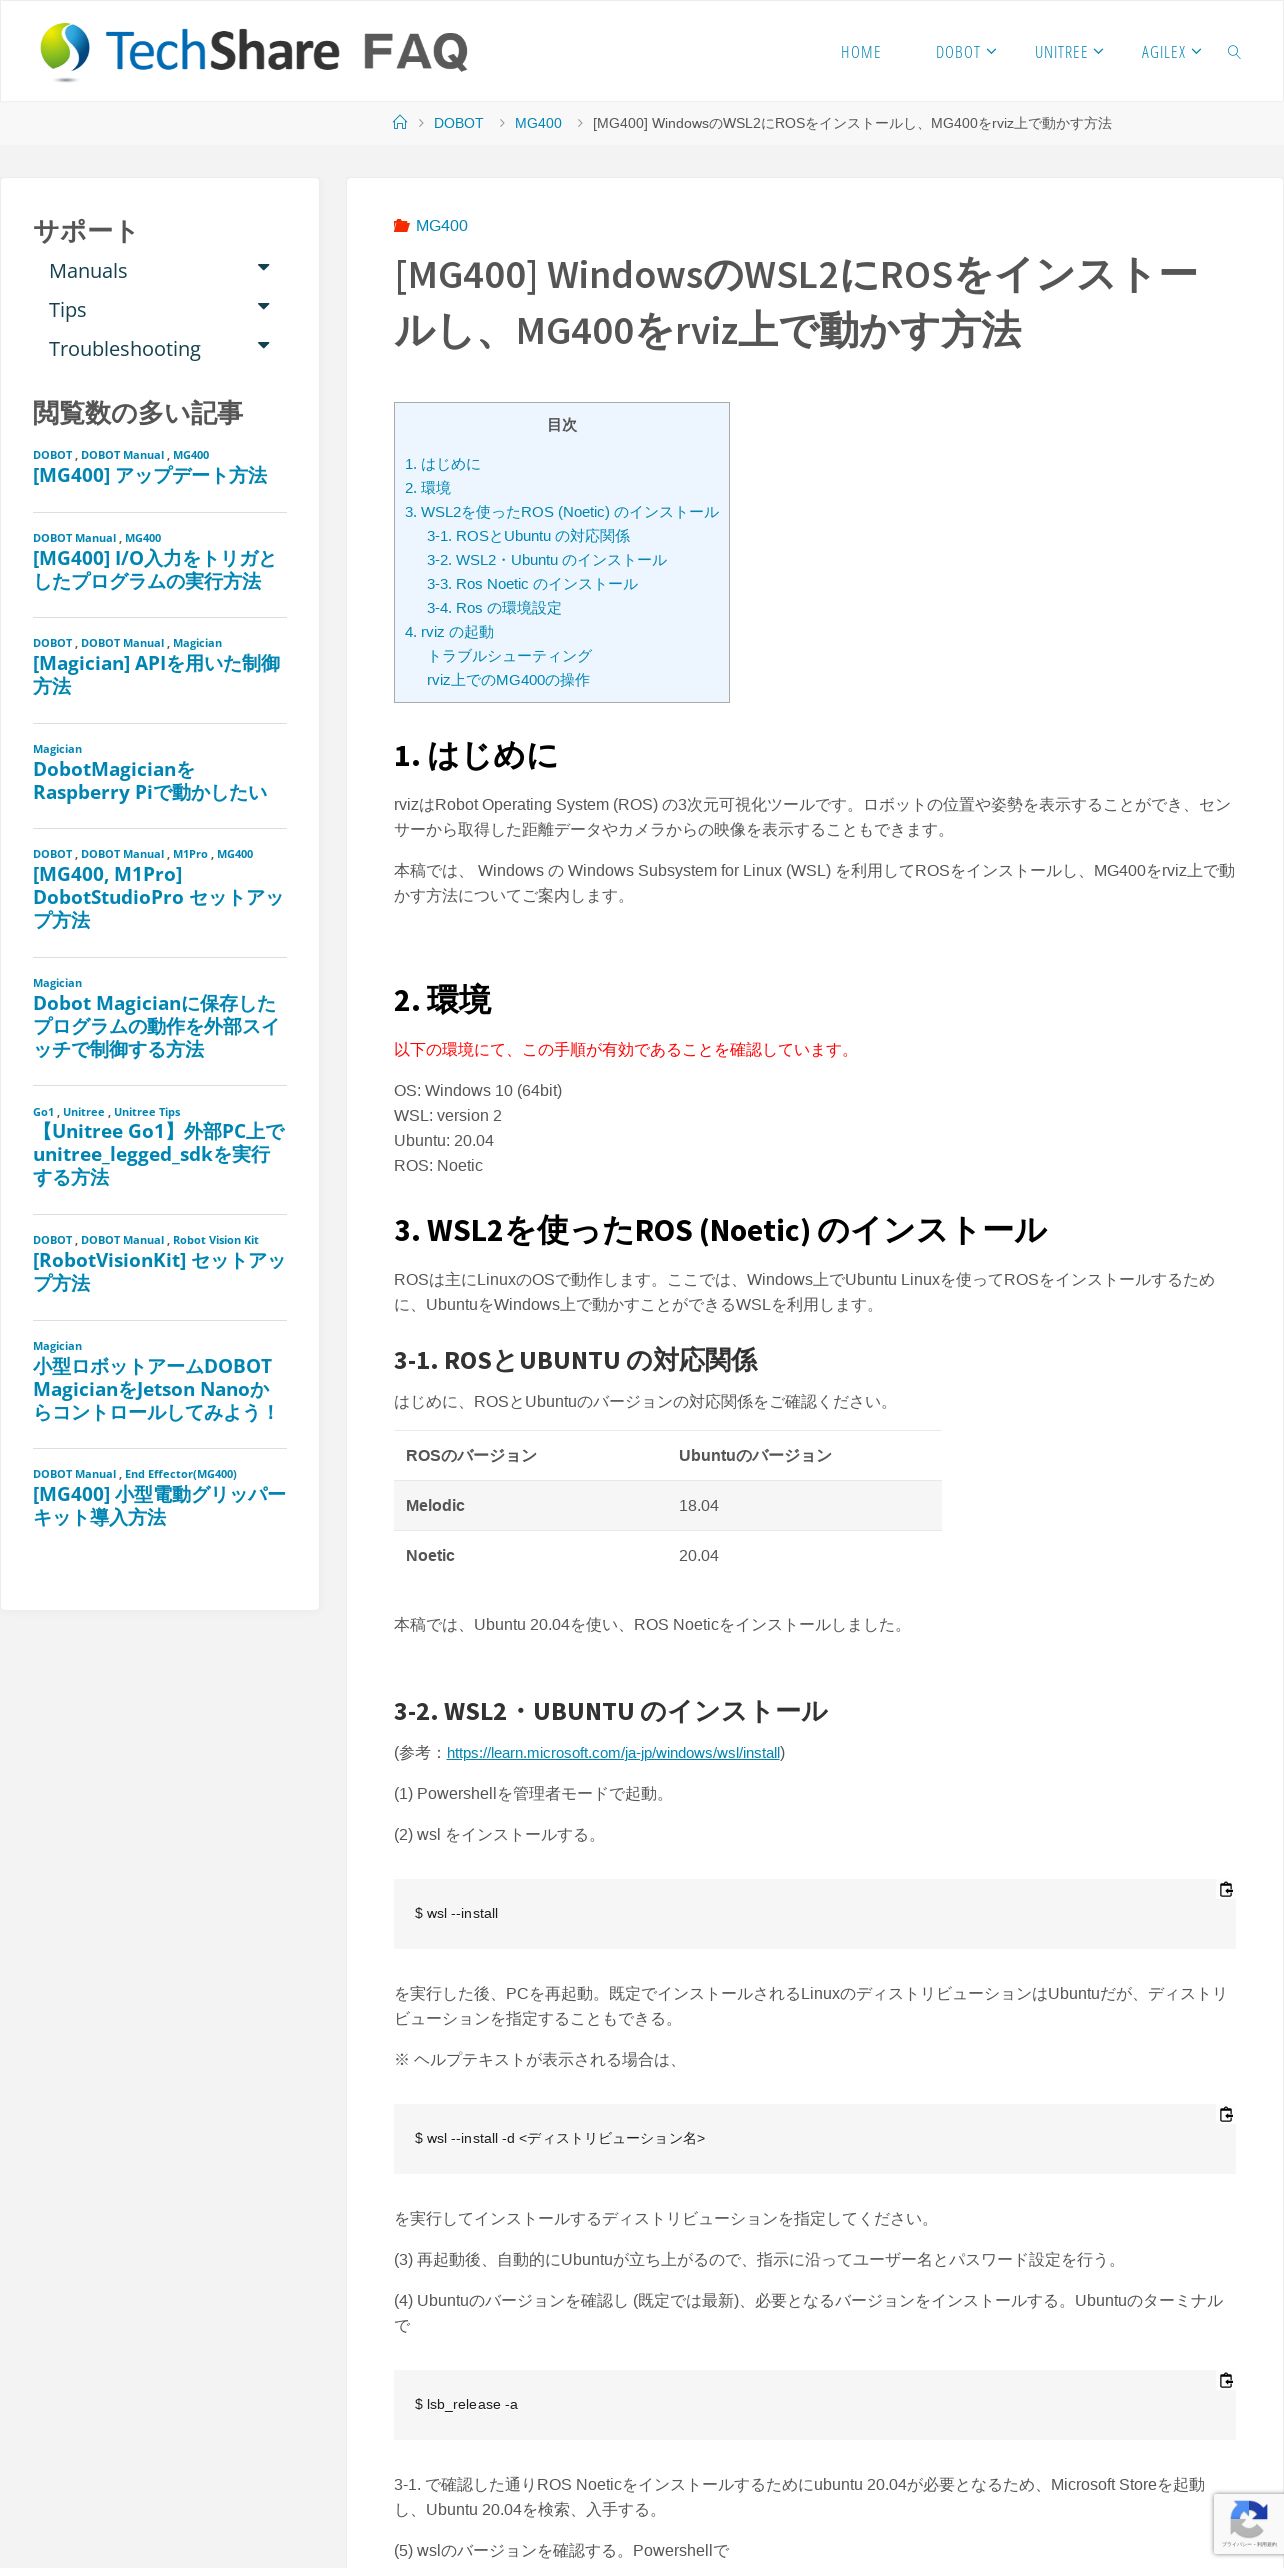The width and height of the screenshot is (1284, 2568).
Task: Open article 'DobotMagicianをRaspberry Piで動かしたい'
Action: click(150, 781)
